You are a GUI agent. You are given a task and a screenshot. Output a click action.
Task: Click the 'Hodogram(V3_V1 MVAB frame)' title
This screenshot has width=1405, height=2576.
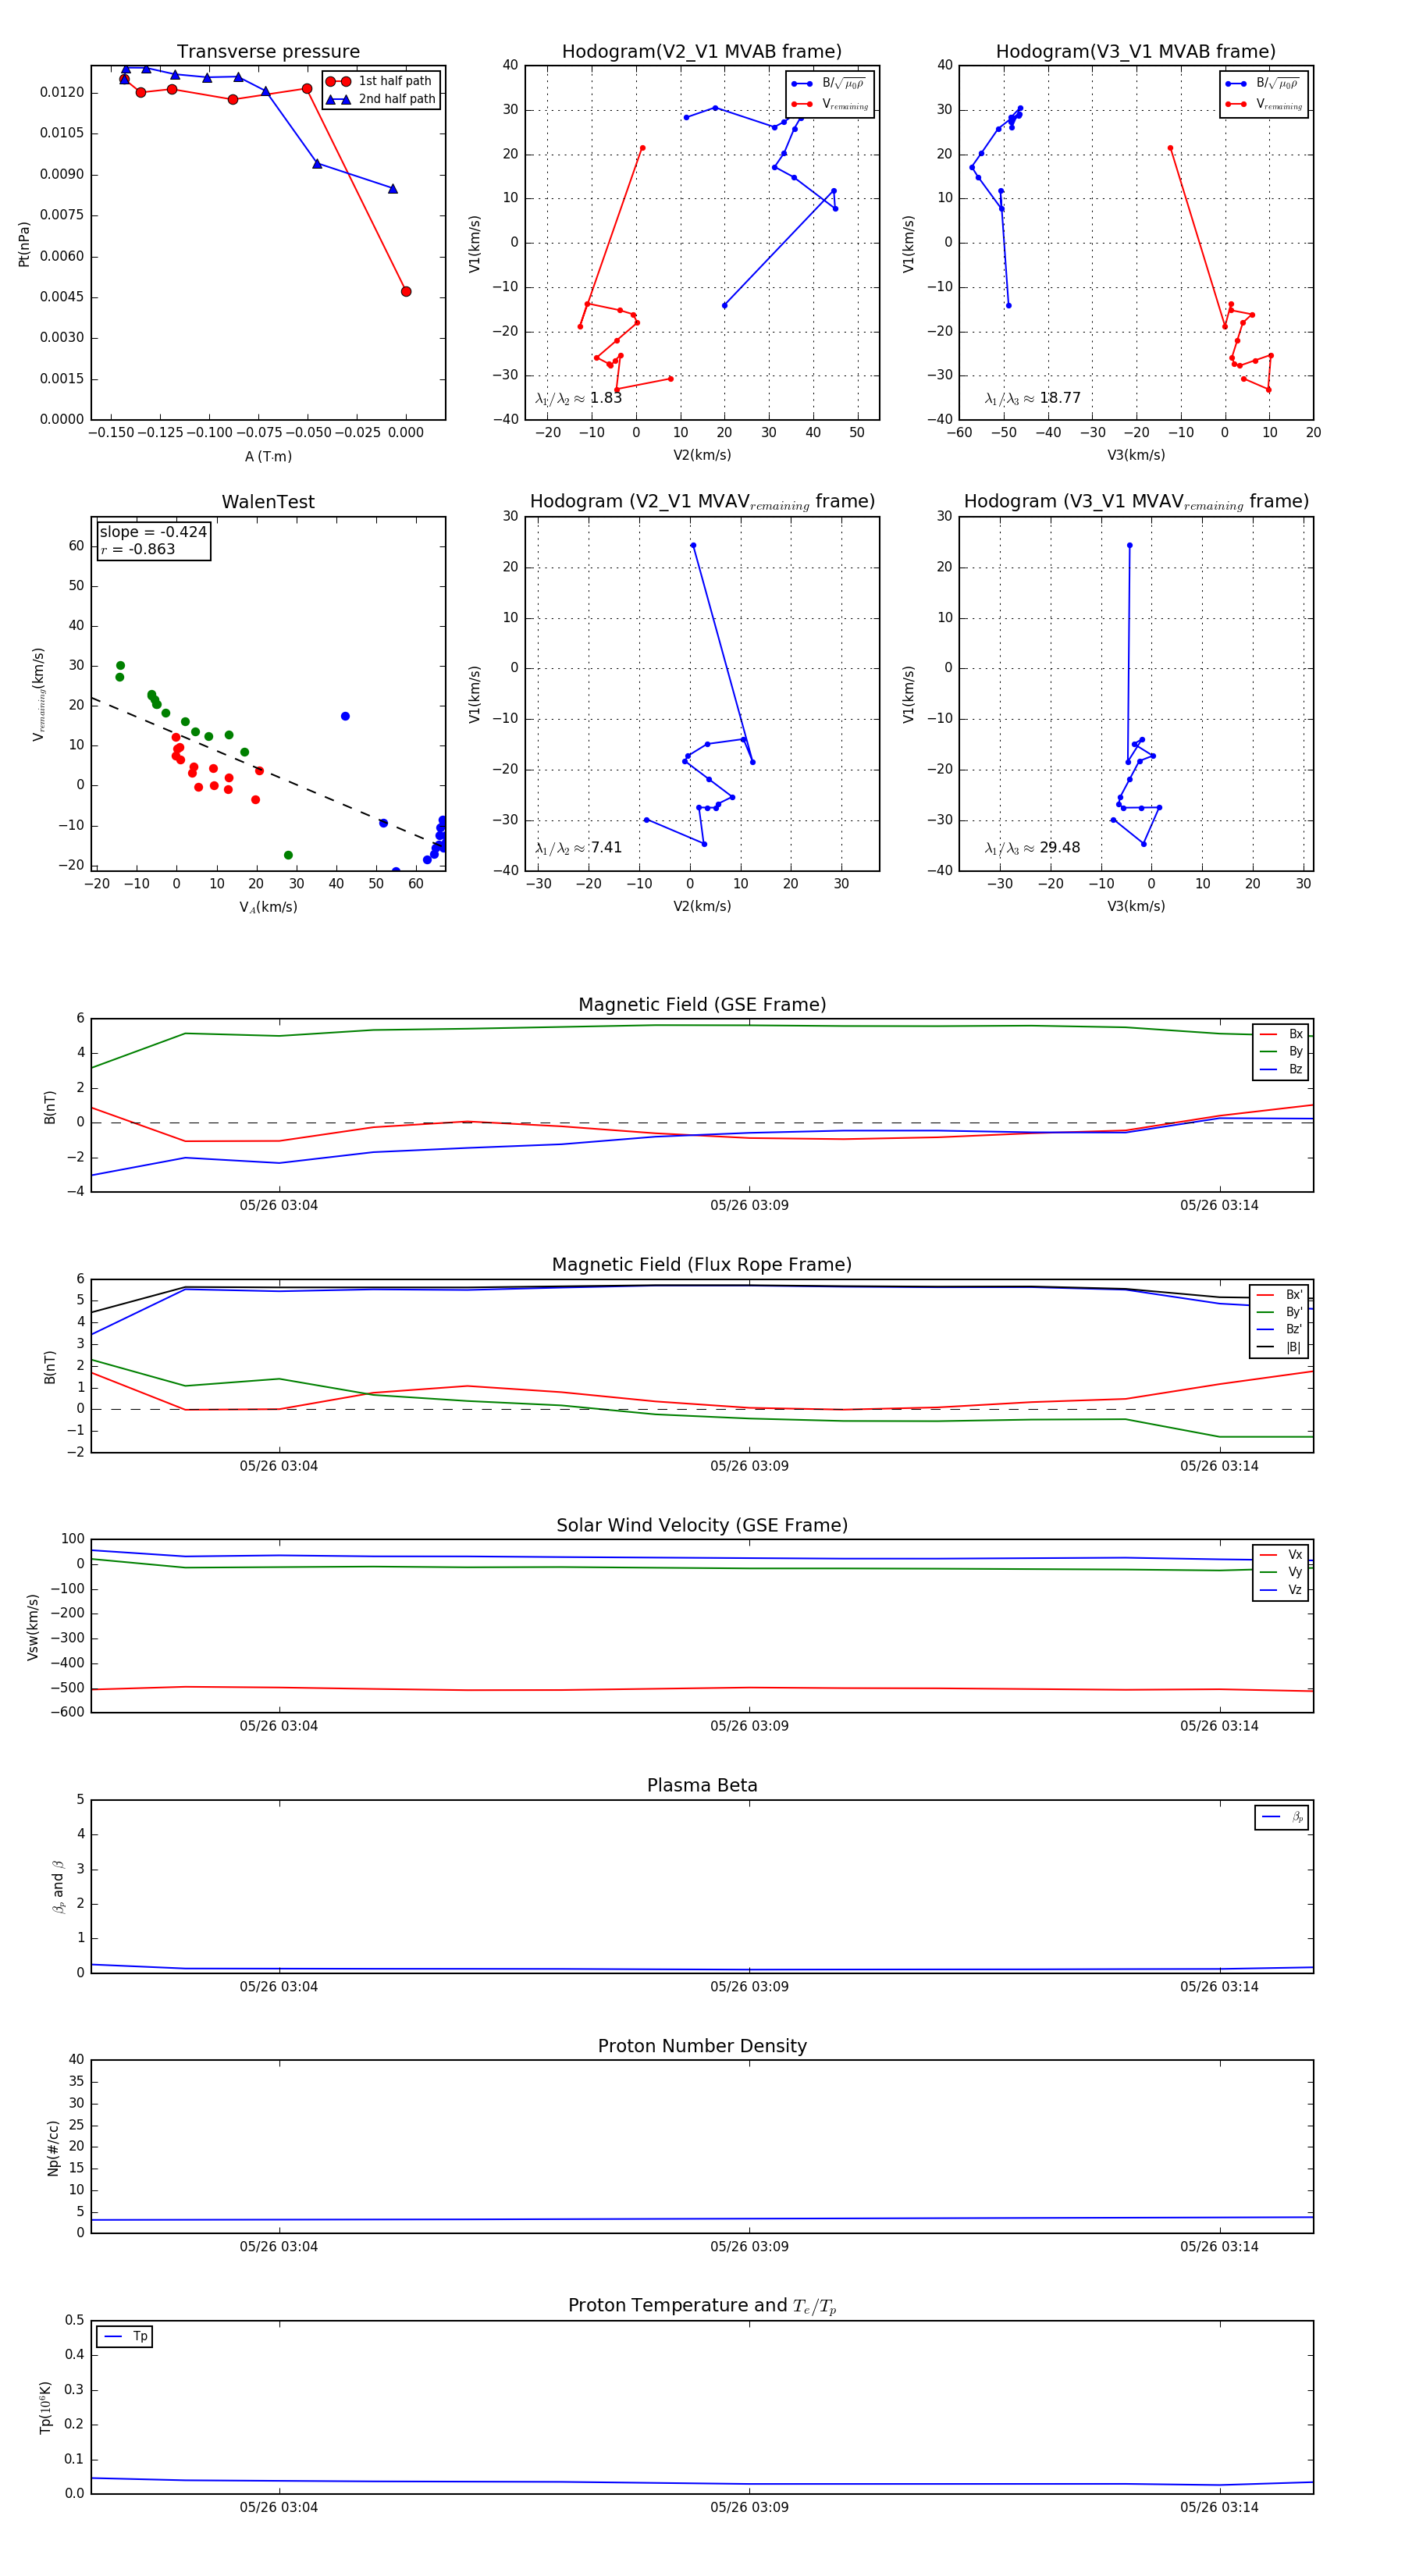click(x=1135, y=52)
